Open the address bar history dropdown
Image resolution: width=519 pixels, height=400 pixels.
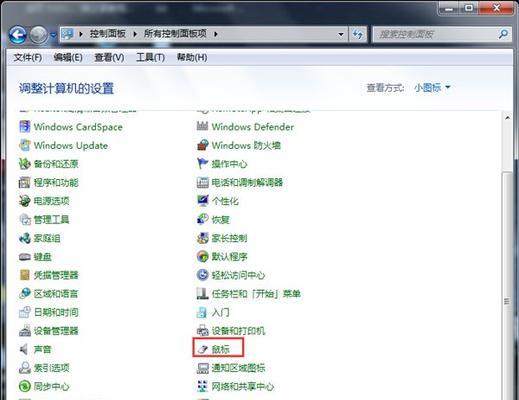[x=341, y=34]
